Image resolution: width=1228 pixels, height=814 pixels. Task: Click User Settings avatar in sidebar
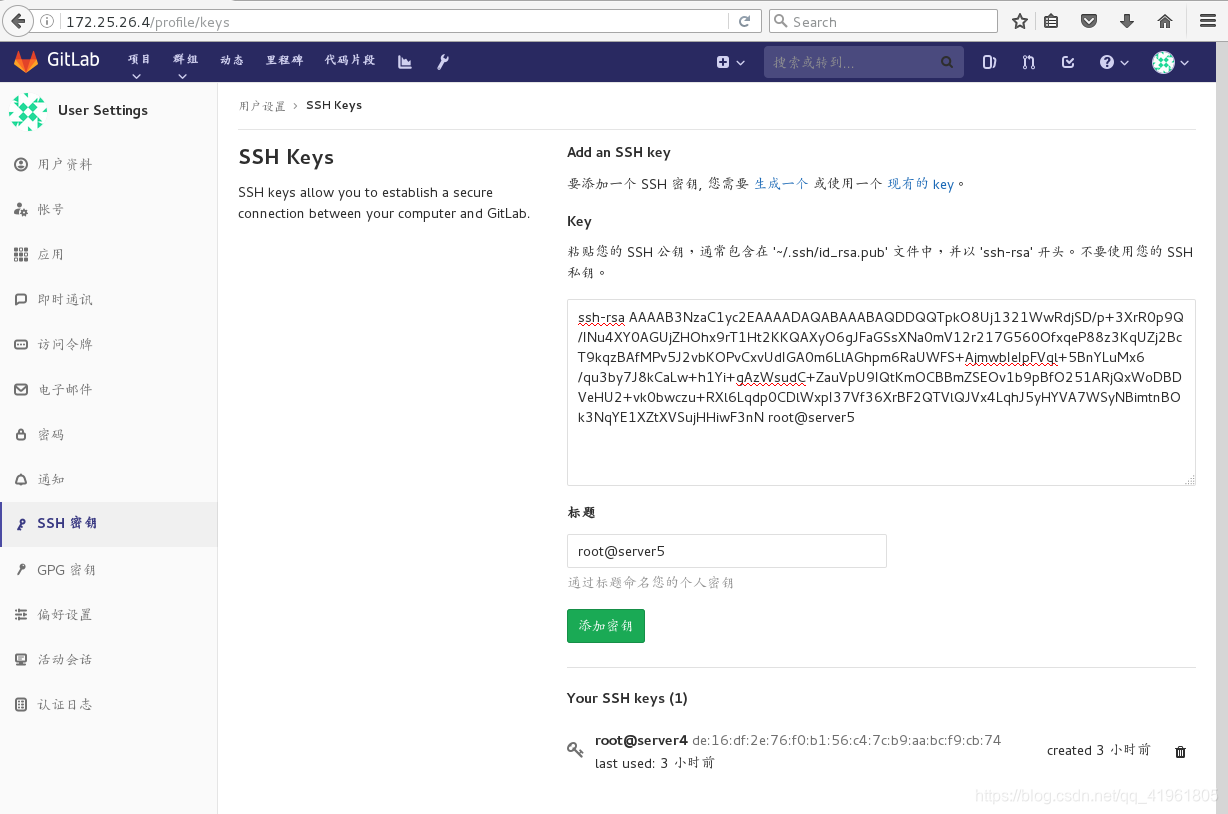pos(28,111)
